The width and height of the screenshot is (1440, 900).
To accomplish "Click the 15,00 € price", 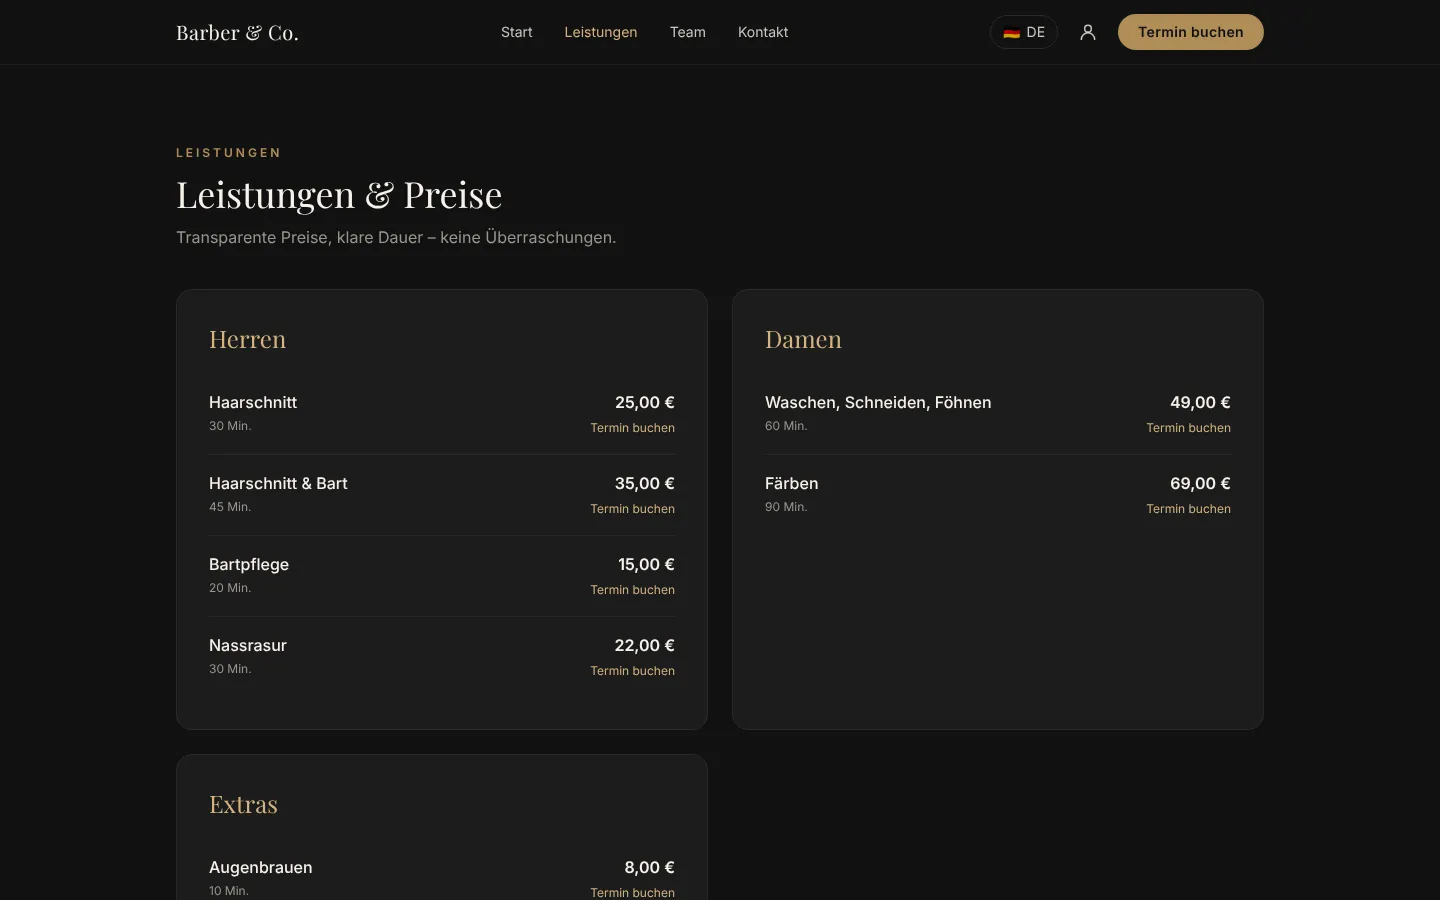I will click(x=646, y=564).
